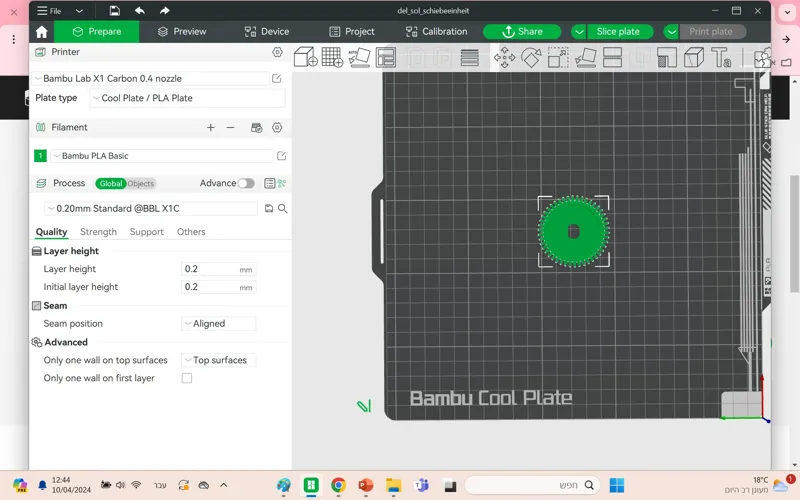This screenshot has height=500, width=800.
Task: Search process settings magnifier icon
Action: click(283, 208)
